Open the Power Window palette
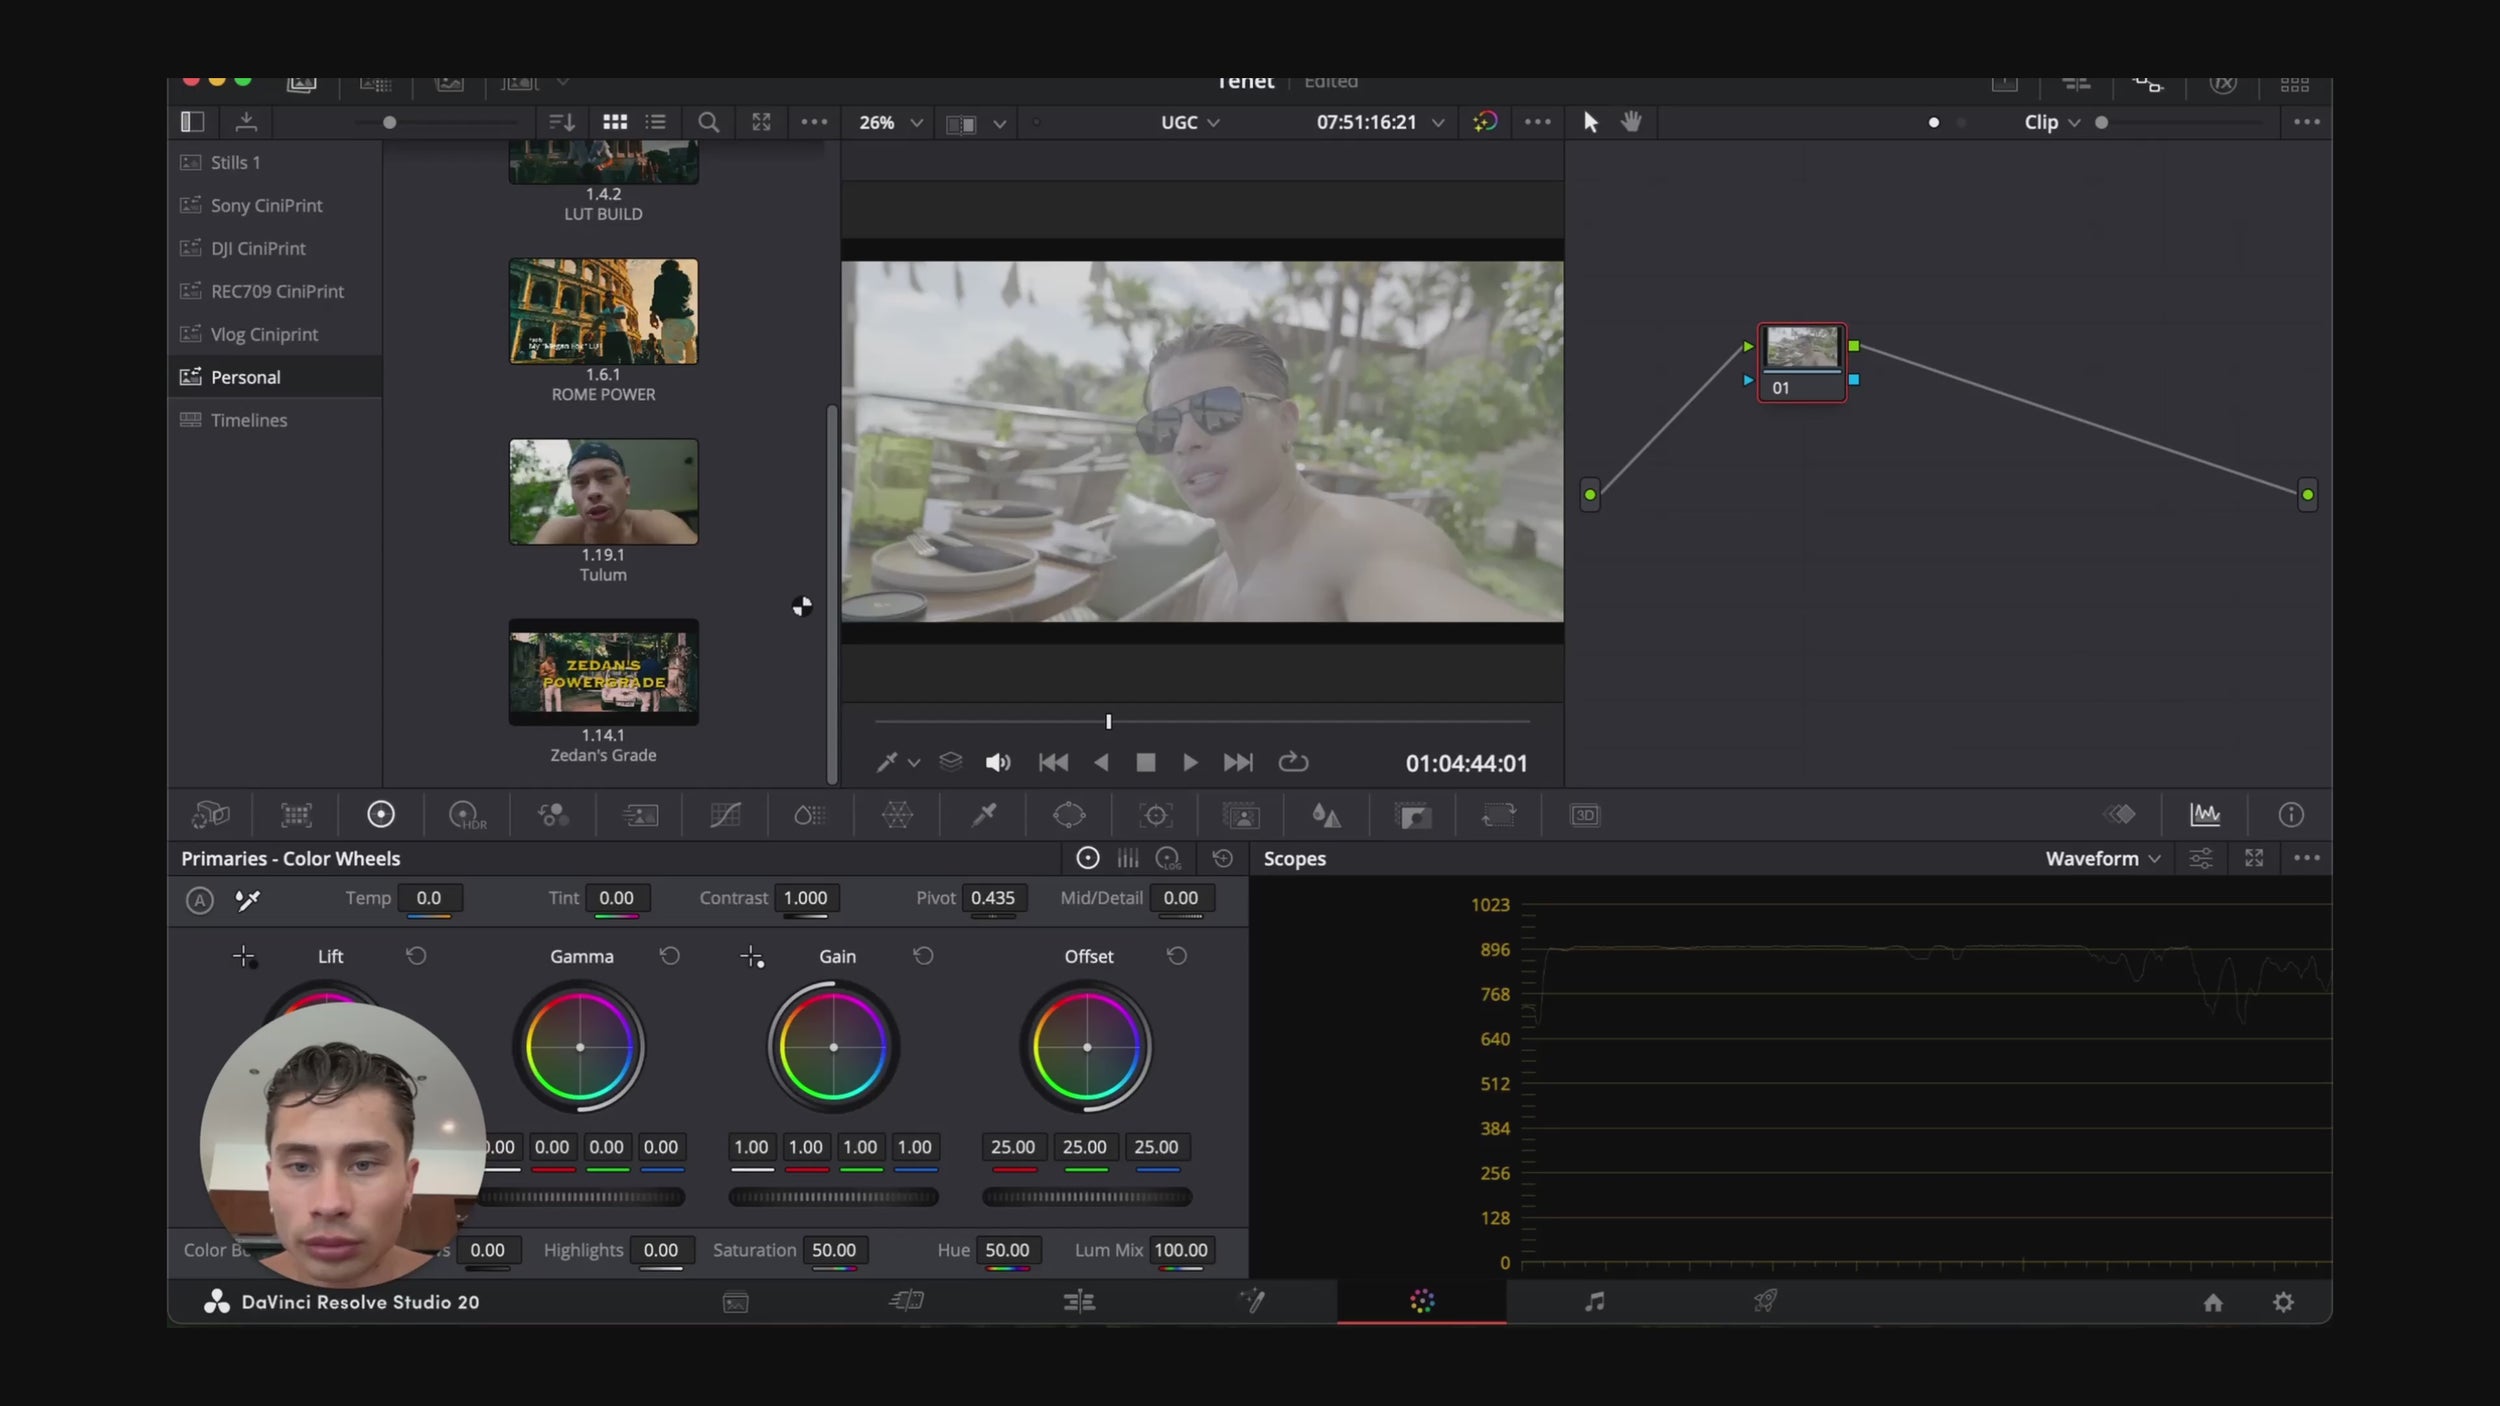The width and height of the screenshot is (2500, 1406). pos(1069,815)
